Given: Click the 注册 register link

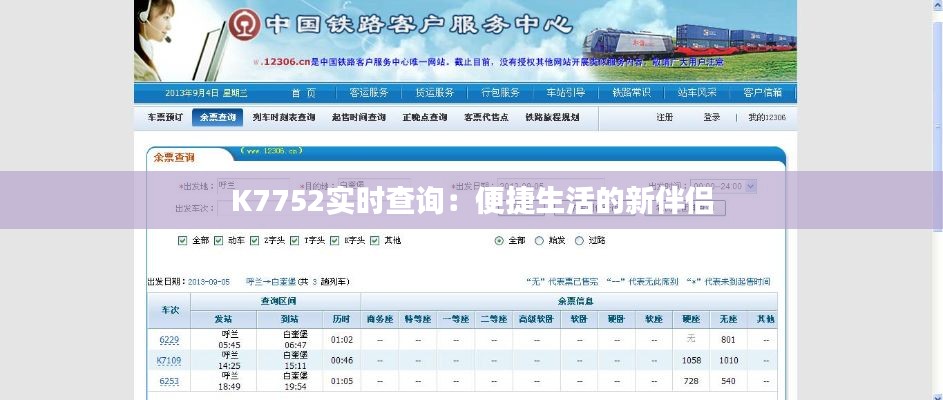Looking at the screenshot, I should 665,118.
